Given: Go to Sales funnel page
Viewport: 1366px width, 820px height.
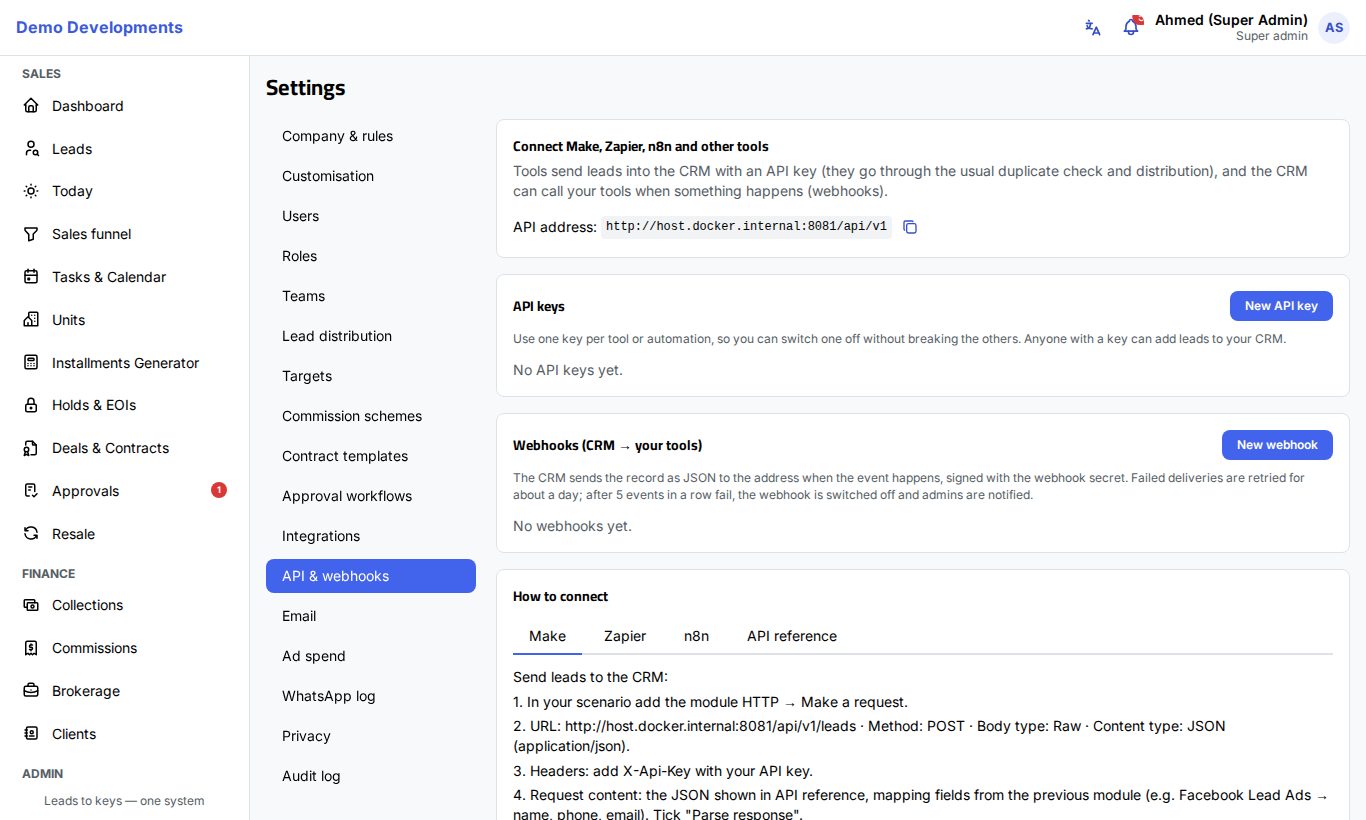Looking at the screenshot, I should pos(124,234).
